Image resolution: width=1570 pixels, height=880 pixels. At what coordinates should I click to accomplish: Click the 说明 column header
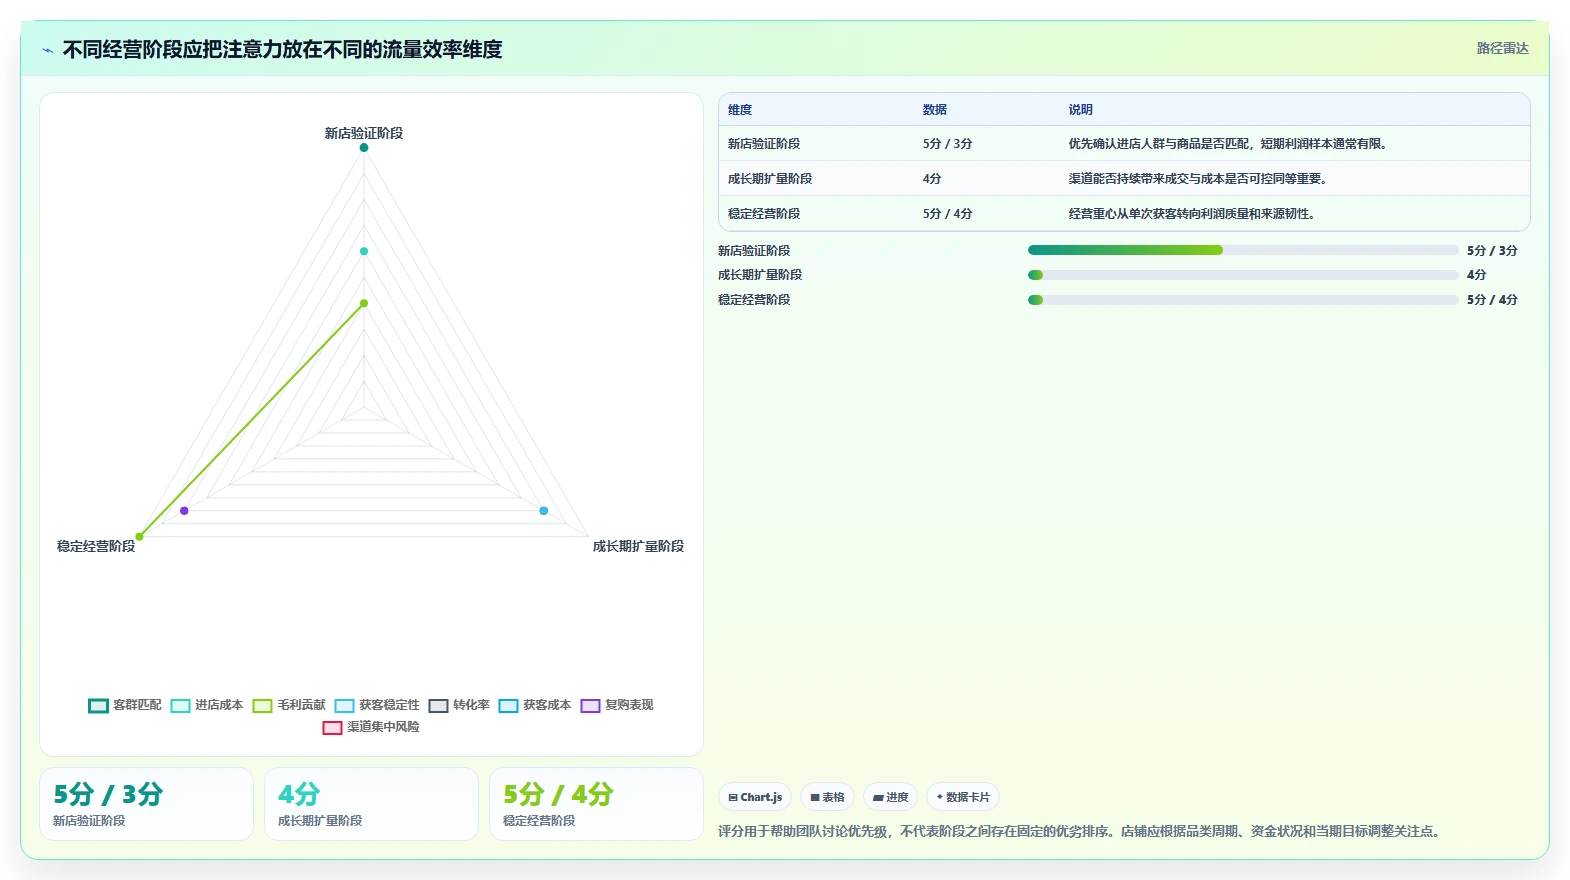[x=1081, y=110]
